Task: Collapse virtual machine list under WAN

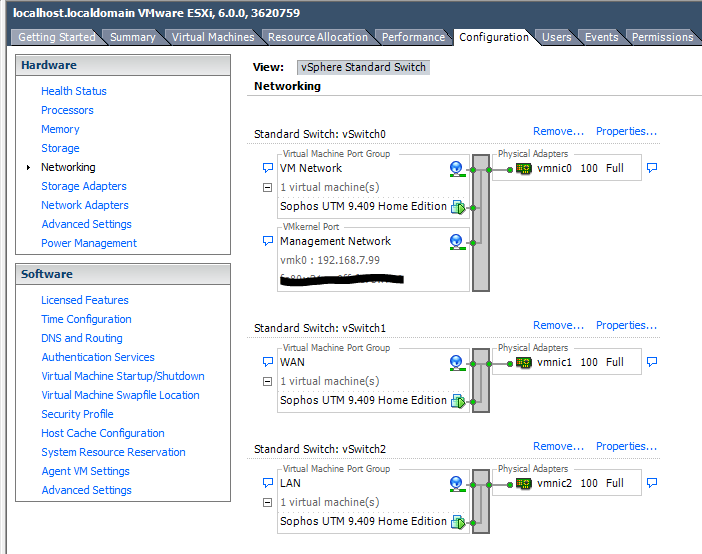Action: pos(267,381)
